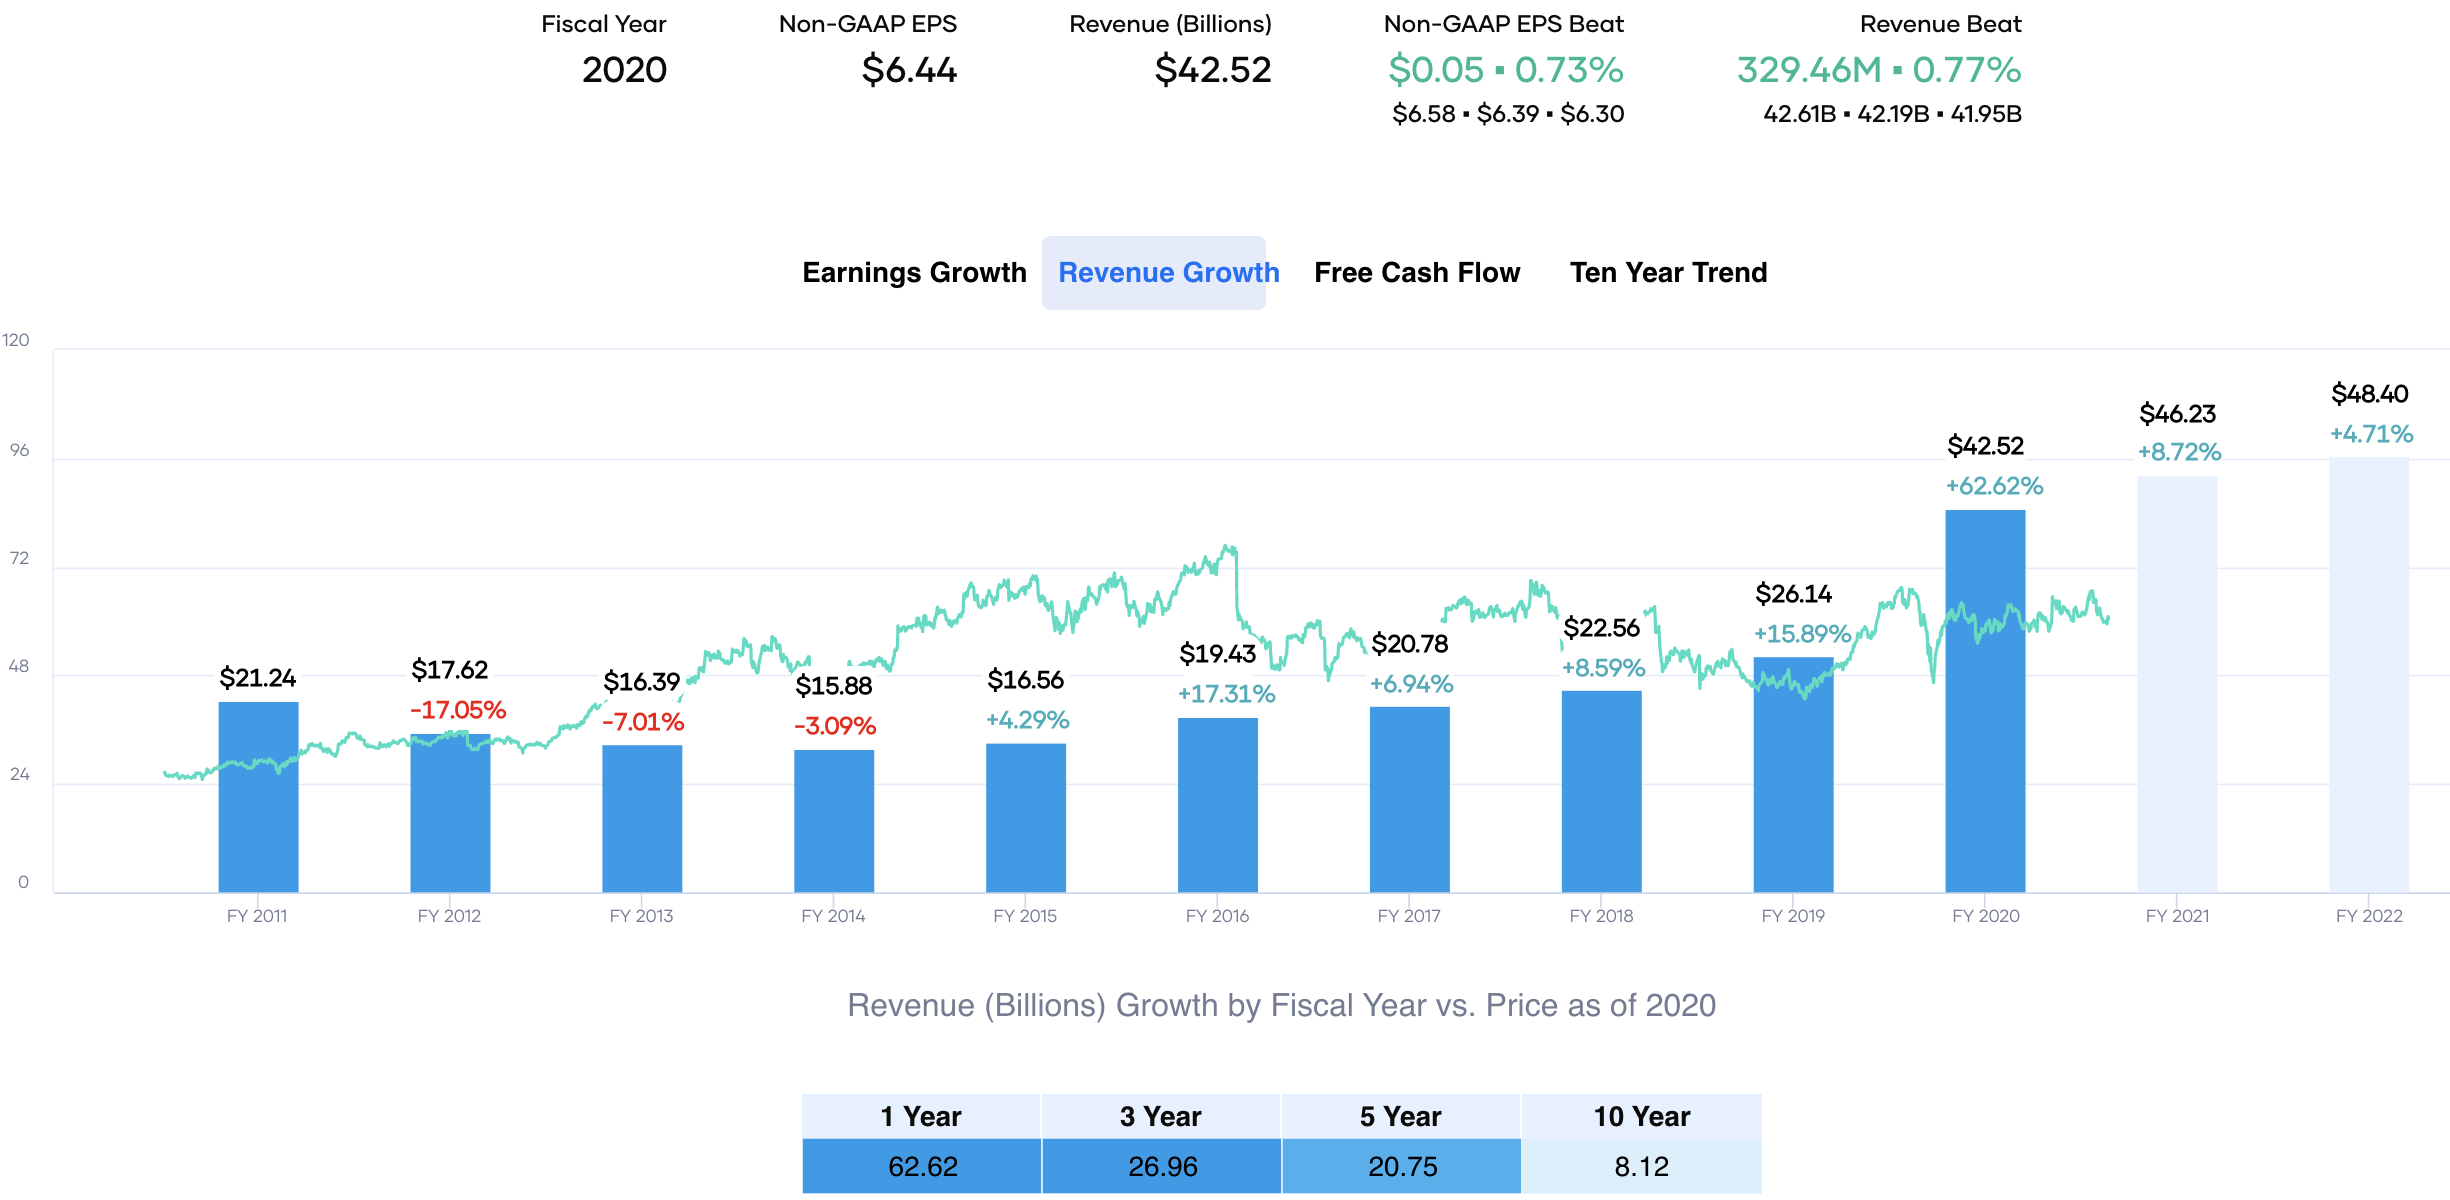
Task: Click the FY 2016 axis label
Action: [x=1217, y=916]
